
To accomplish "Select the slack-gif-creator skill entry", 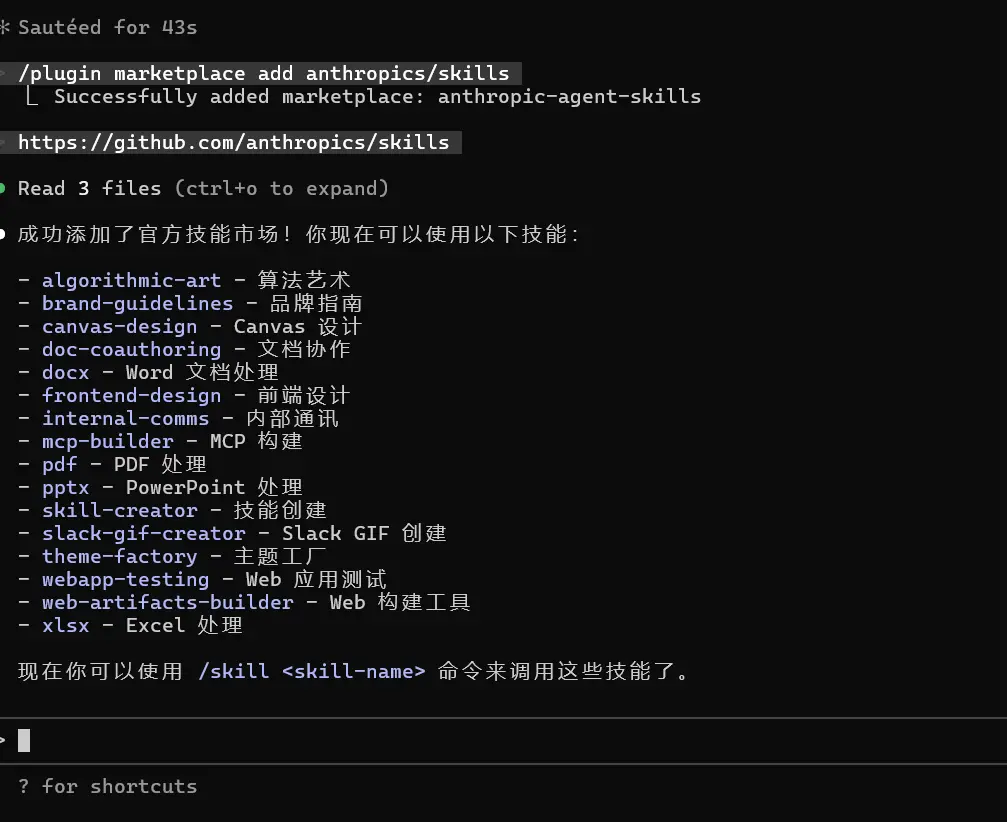I will pyautogui.click(x=143, y=533).
